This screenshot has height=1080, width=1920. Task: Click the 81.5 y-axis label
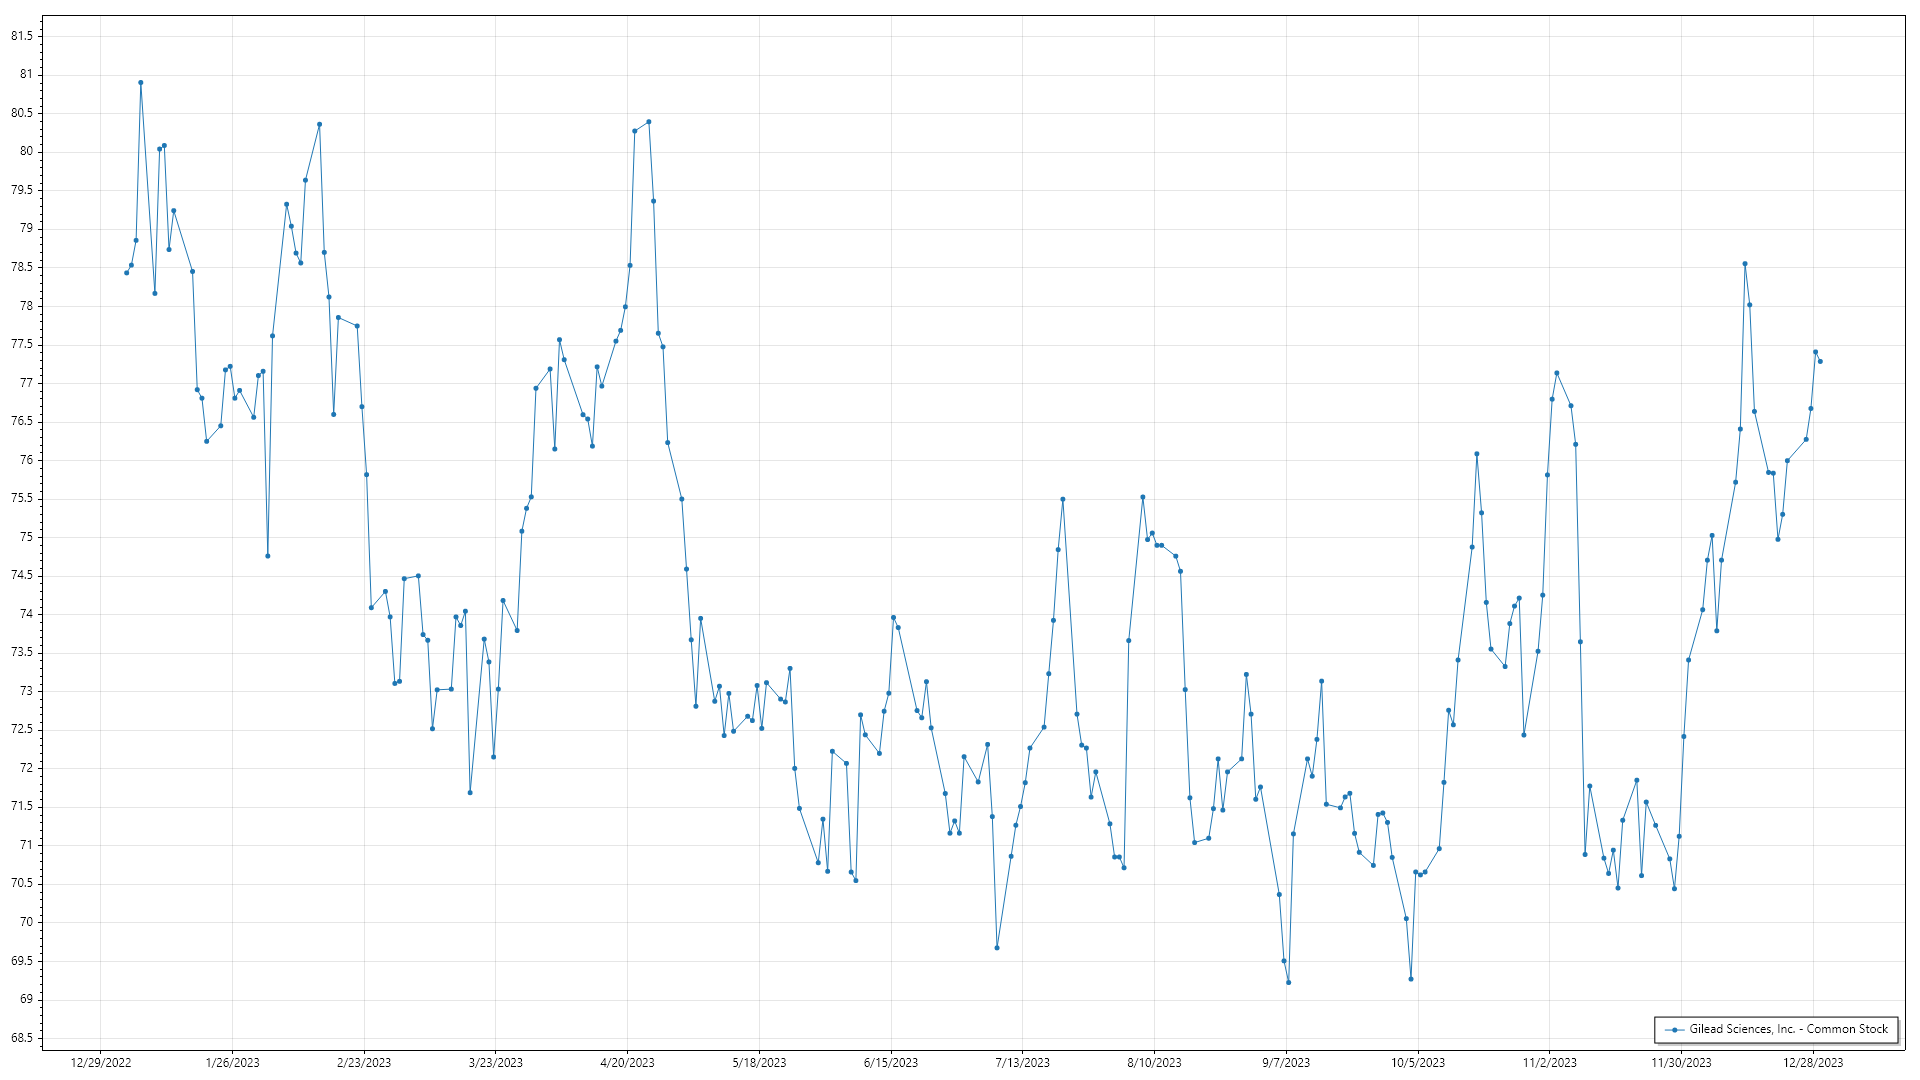pos(22,36)
